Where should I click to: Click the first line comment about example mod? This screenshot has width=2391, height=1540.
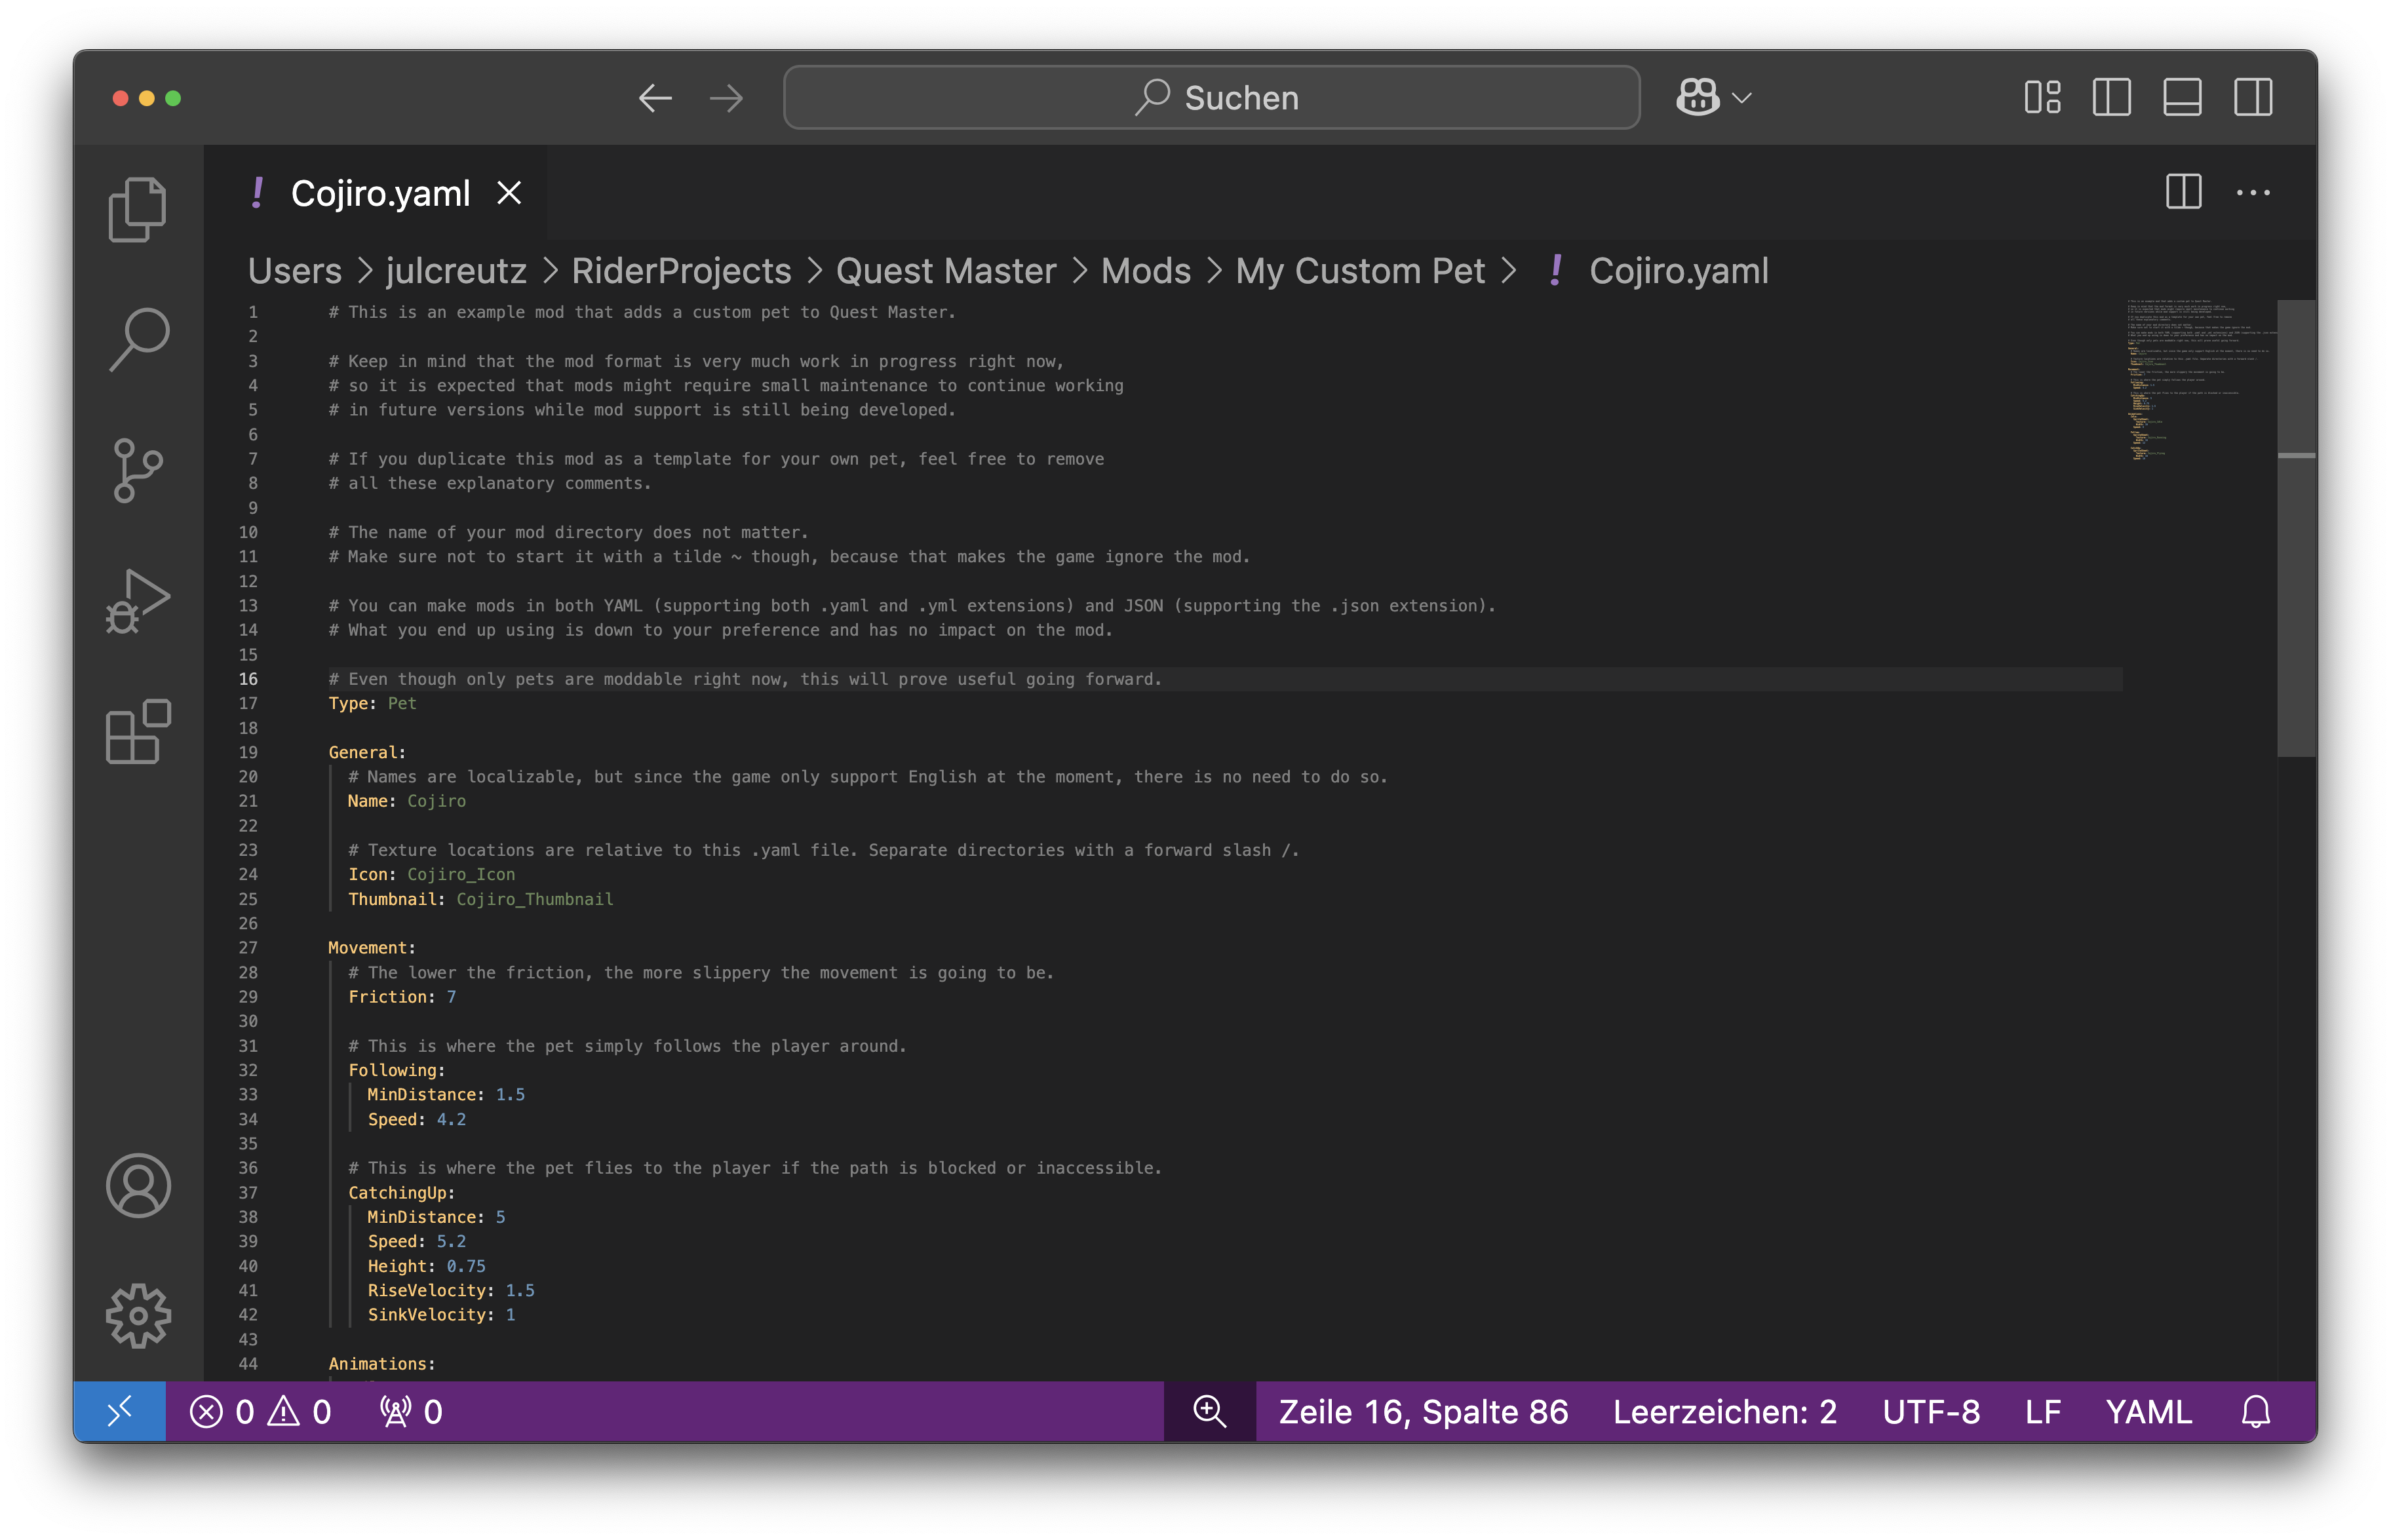click(642, 312)
